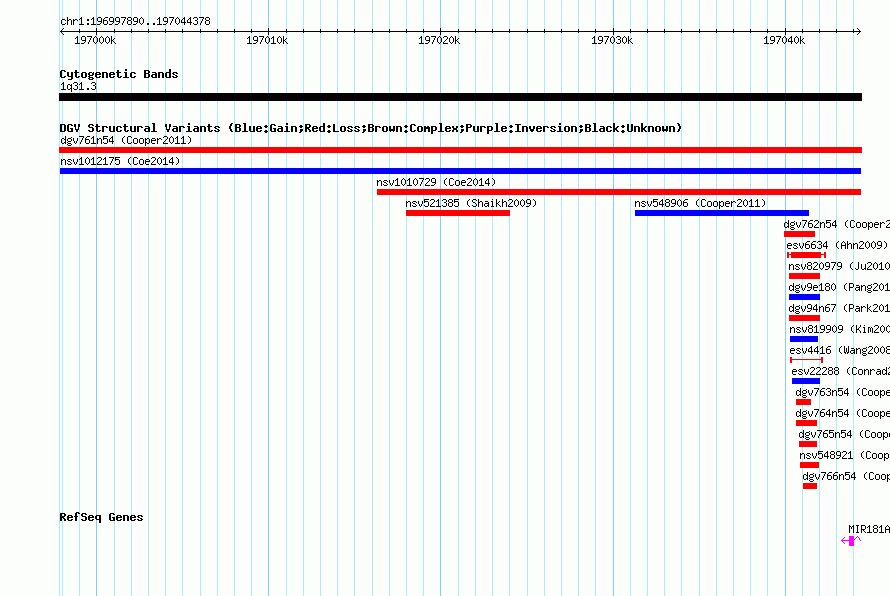Click the MIR181A gene label
Viewport: 890px width, 596px height.
click(869, 529)
